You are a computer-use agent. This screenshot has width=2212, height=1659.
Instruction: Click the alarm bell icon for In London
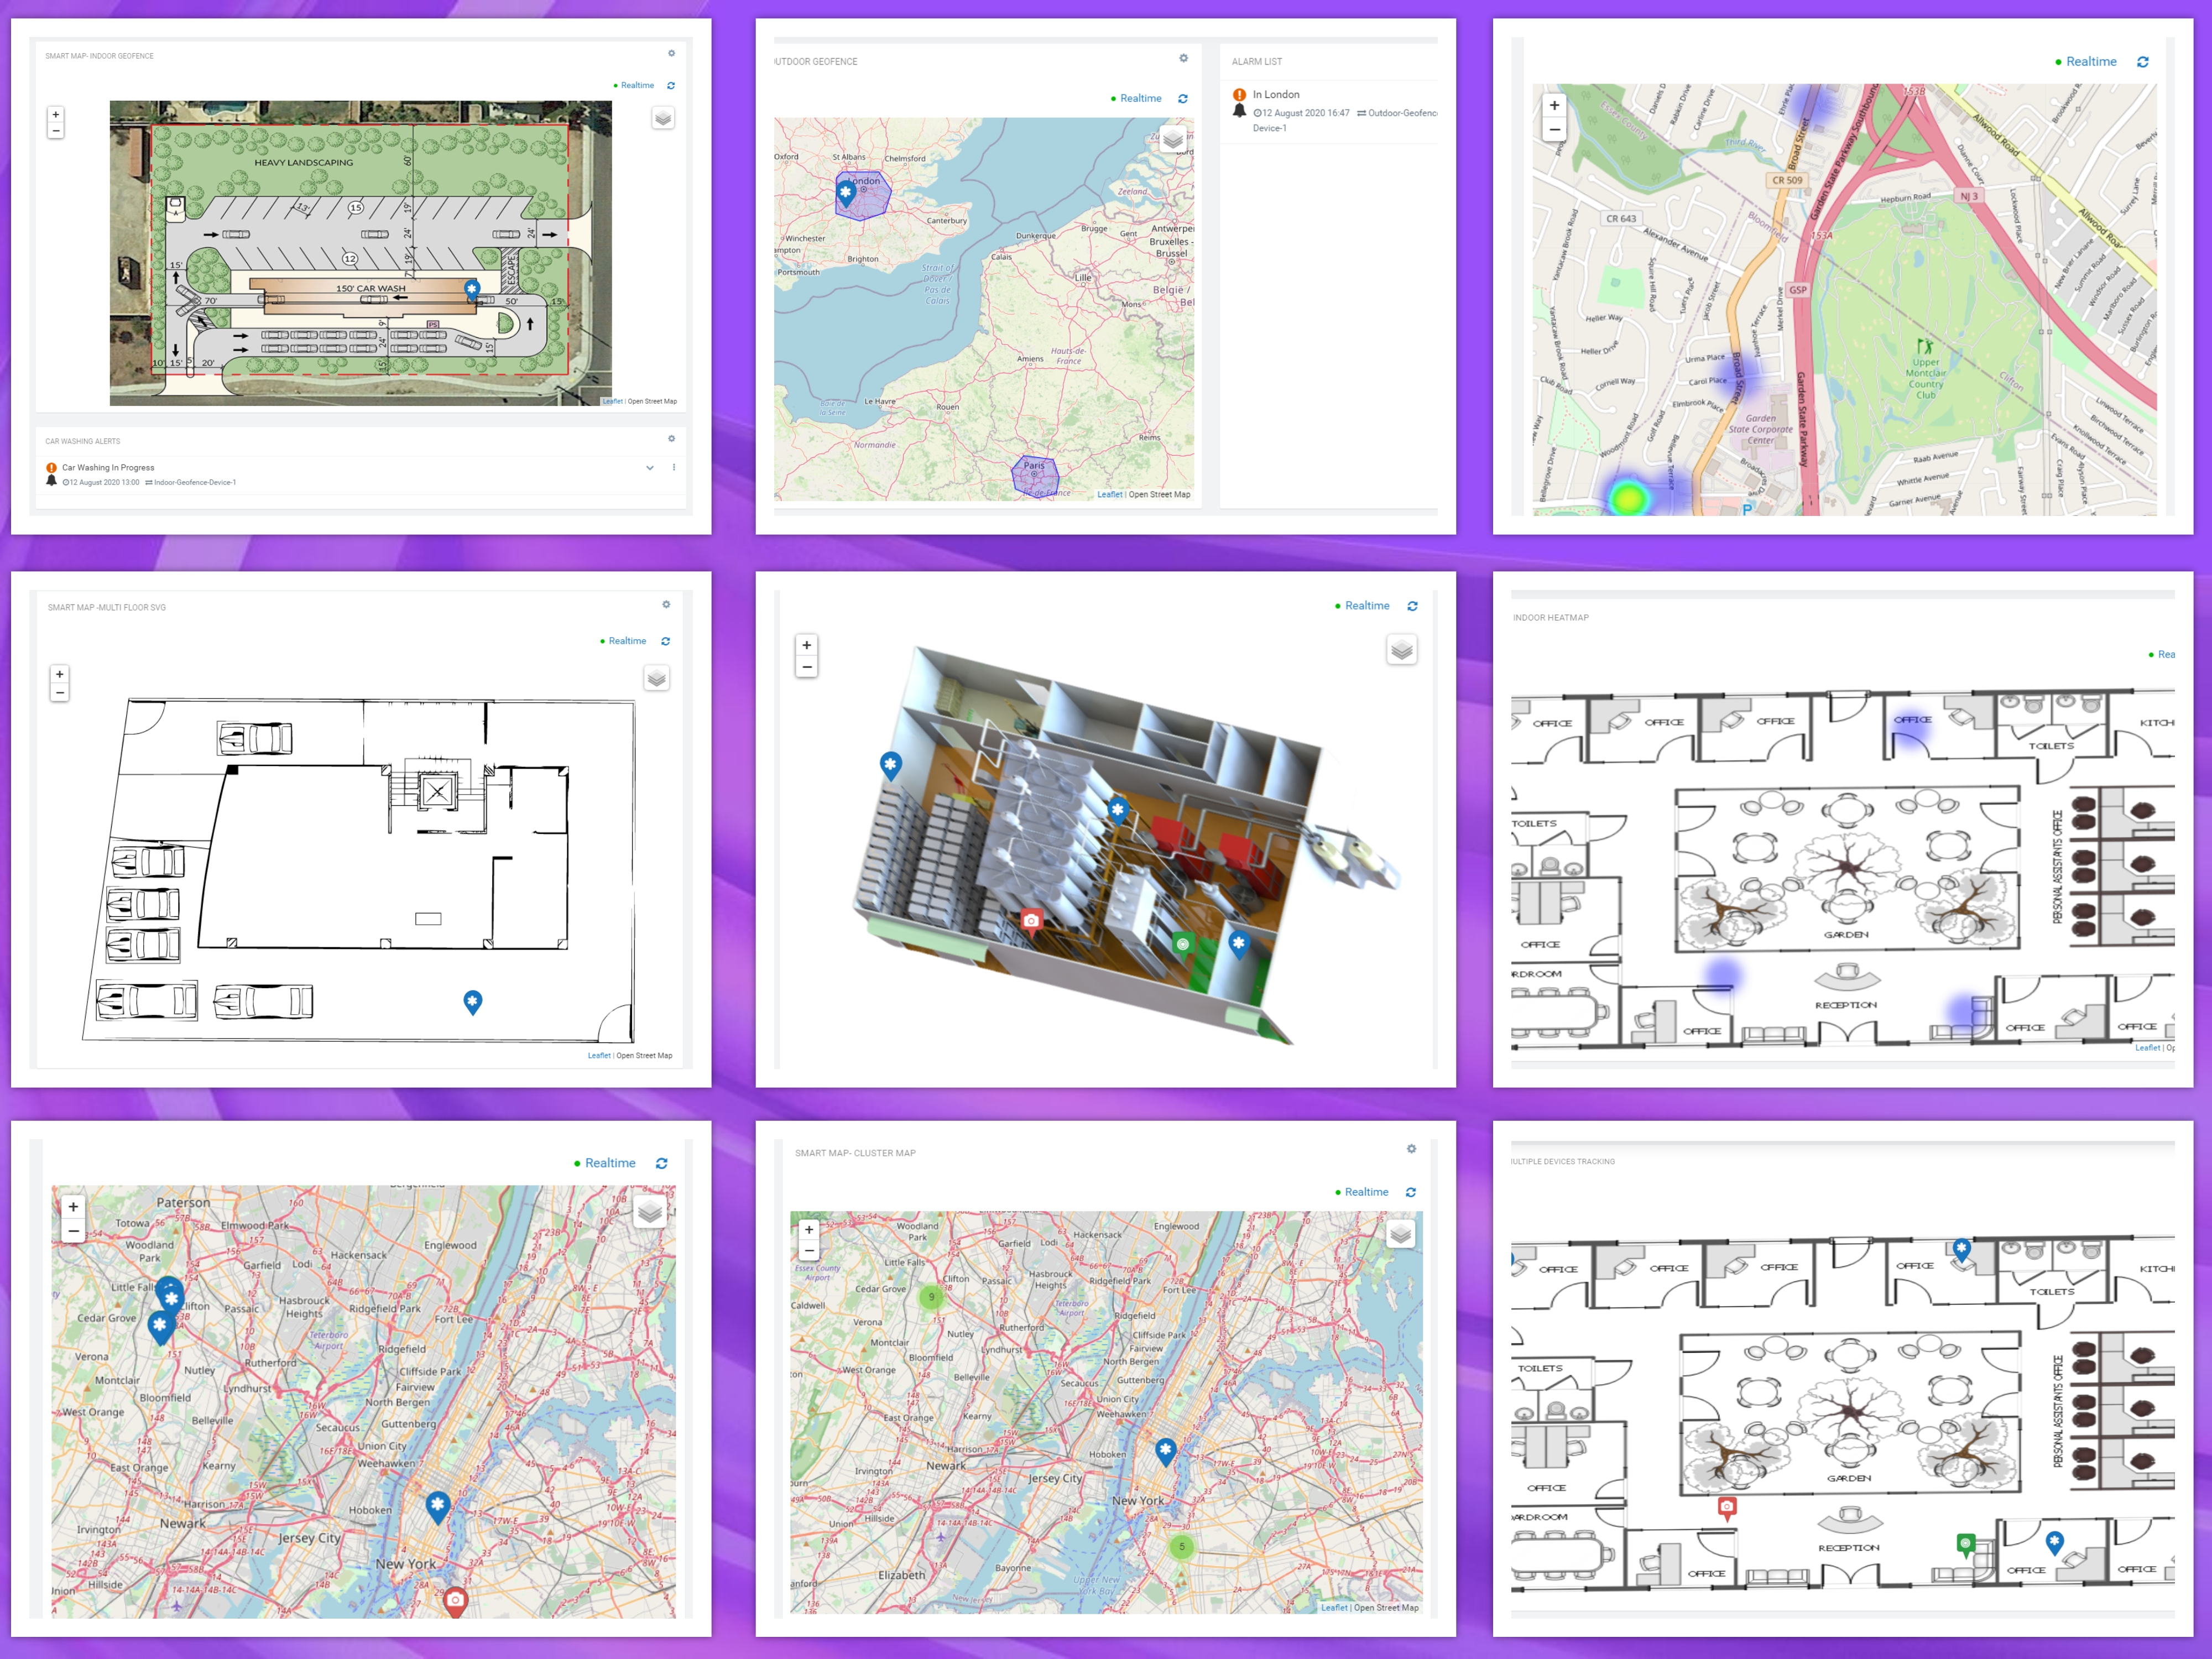tap(1240, 112)
